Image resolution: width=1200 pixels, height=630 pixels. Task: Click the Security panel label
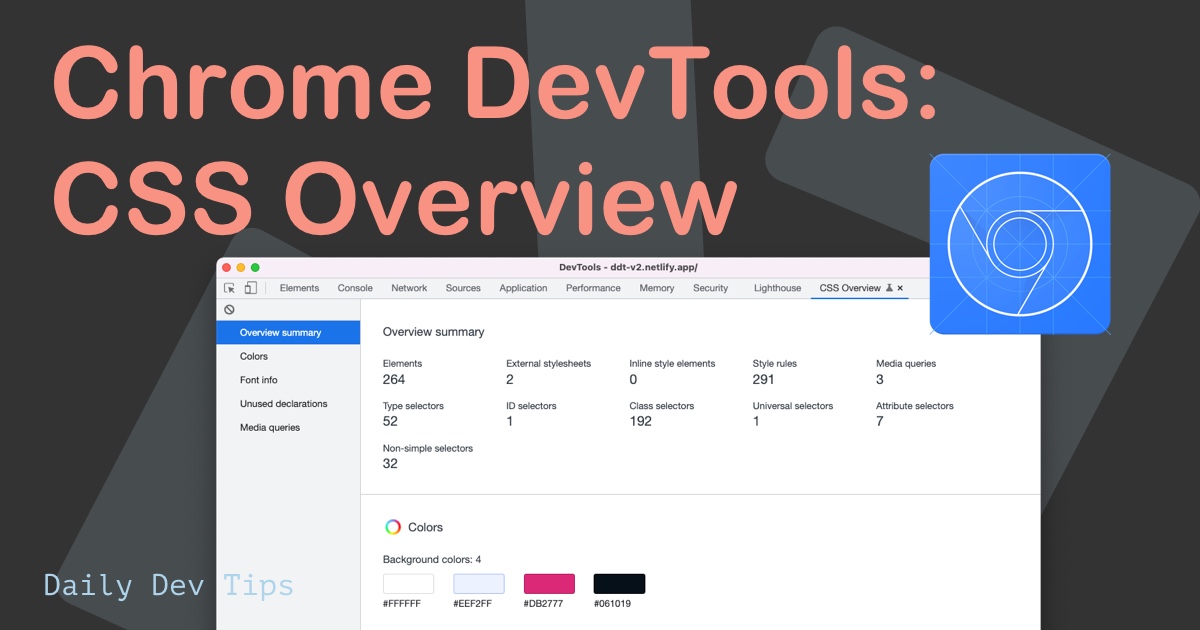click(x=710, y=288)
